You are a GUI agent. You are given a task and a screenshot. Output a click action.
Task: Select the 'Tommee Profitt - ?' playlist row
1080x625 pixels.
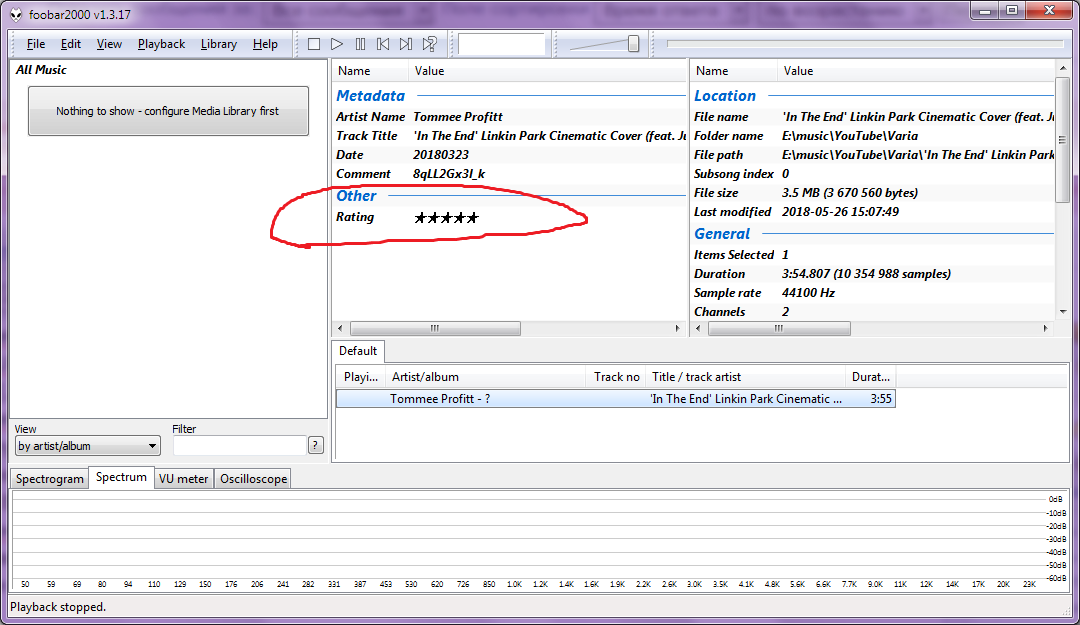pyautogui.click(x=616, y=399)
